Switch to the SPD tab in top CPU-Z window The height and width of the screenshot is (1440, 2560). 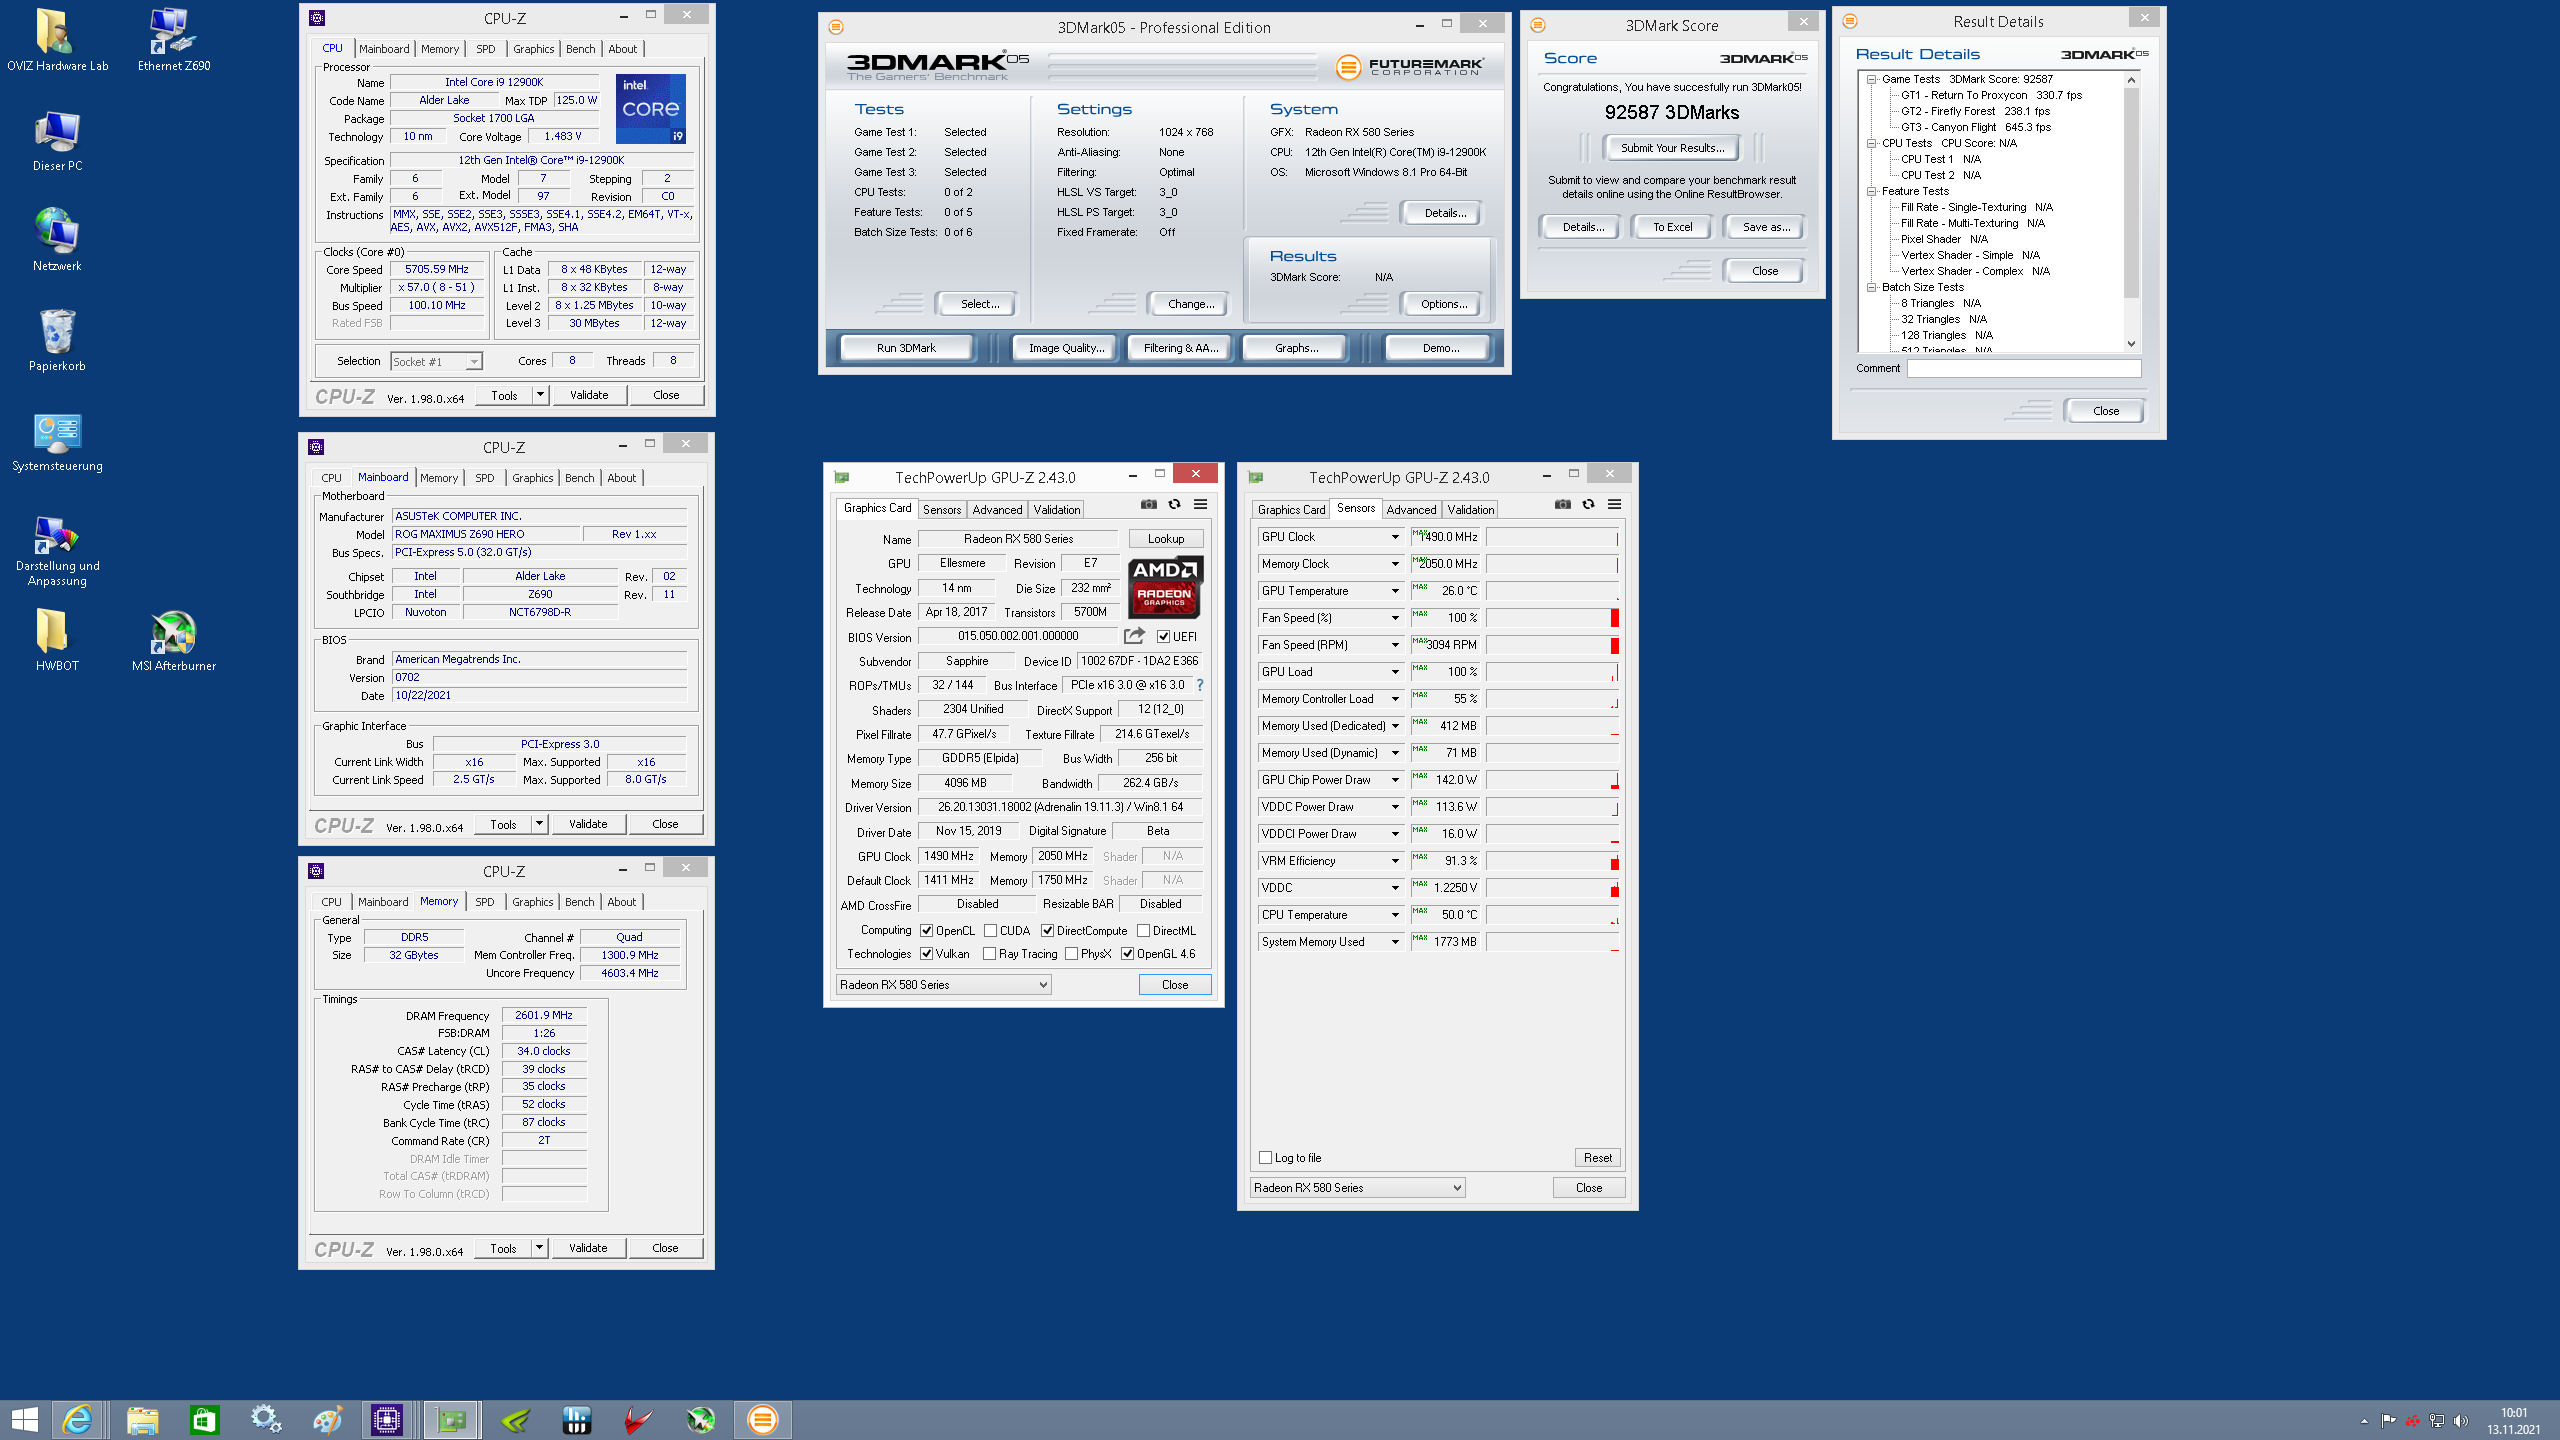[485, 49]
